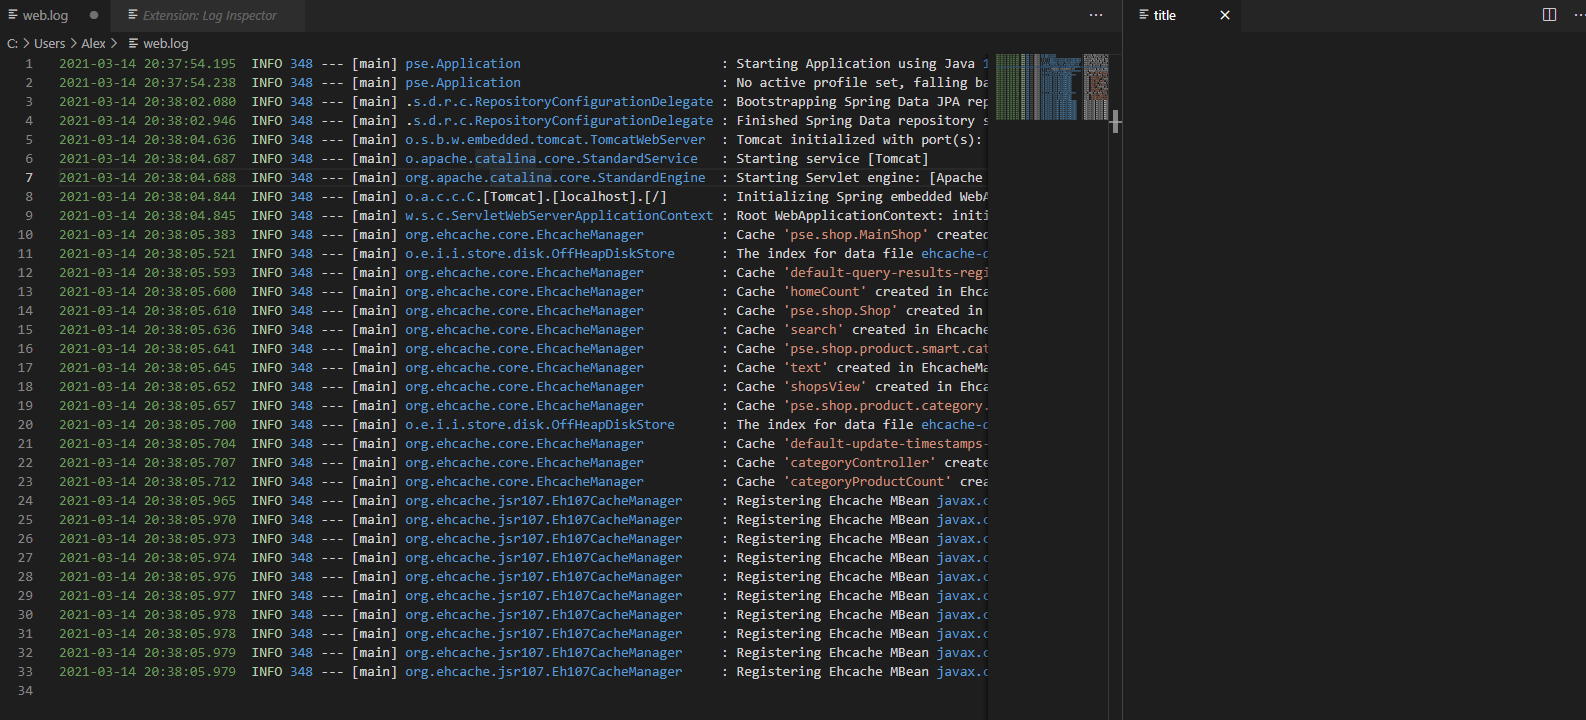Open the "Users" breadcrumb segment
1586x720 pixels.
(x=50, y=43)
